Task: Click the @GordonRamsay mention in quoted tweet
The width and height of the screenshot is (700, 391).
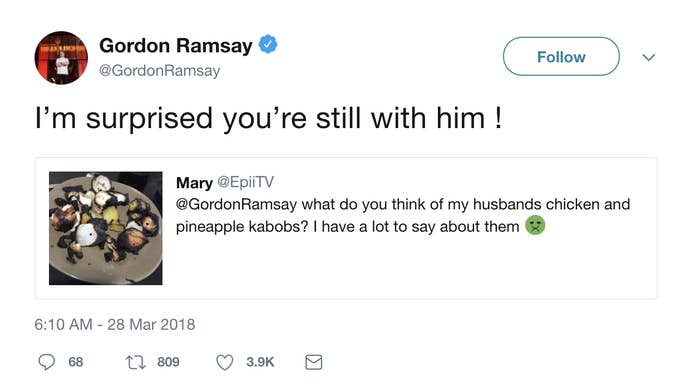Action: 236,204
